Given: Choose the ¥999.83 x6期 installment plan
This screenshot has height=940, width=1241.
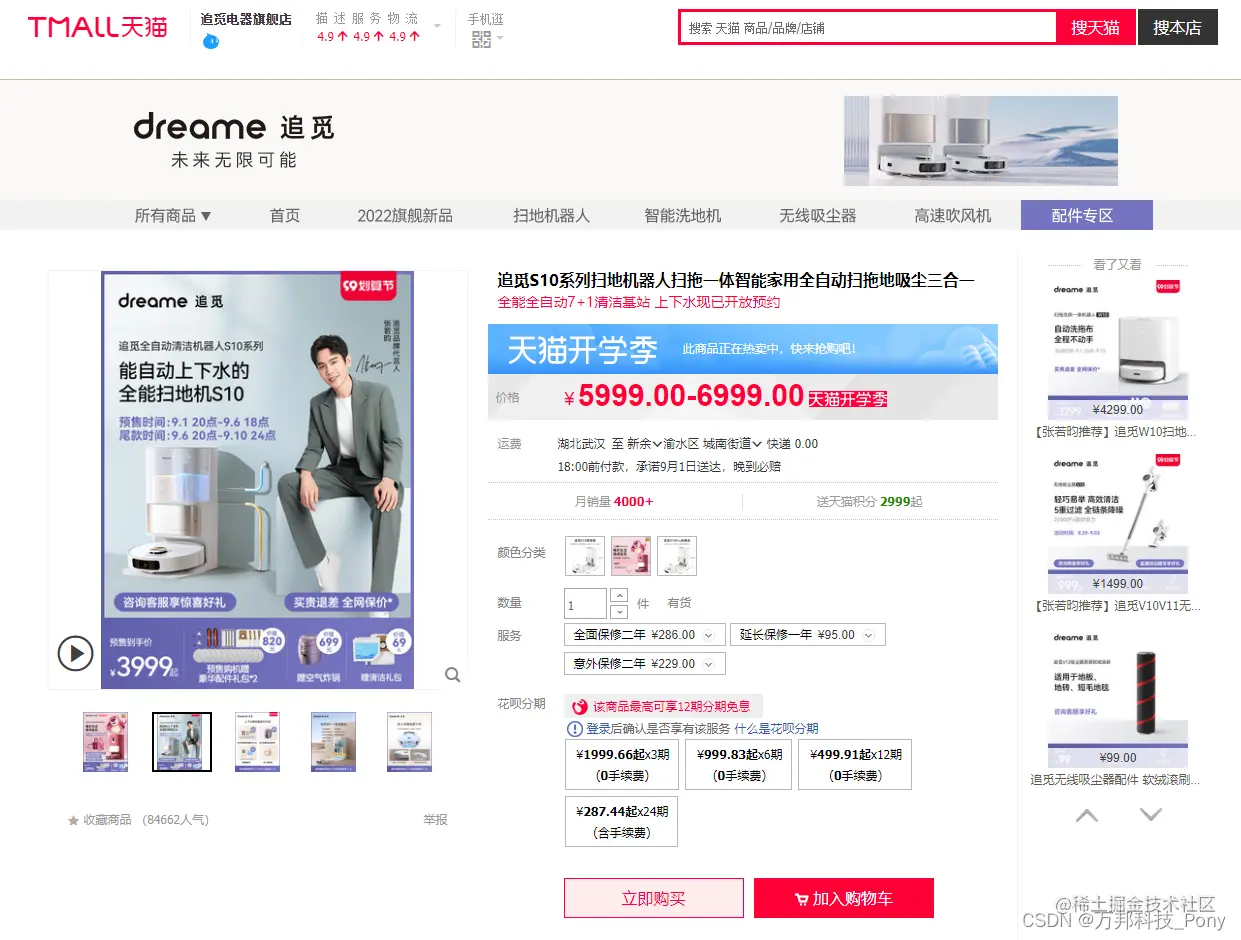Looking at the screenshot, I should [x=738, y=765].
